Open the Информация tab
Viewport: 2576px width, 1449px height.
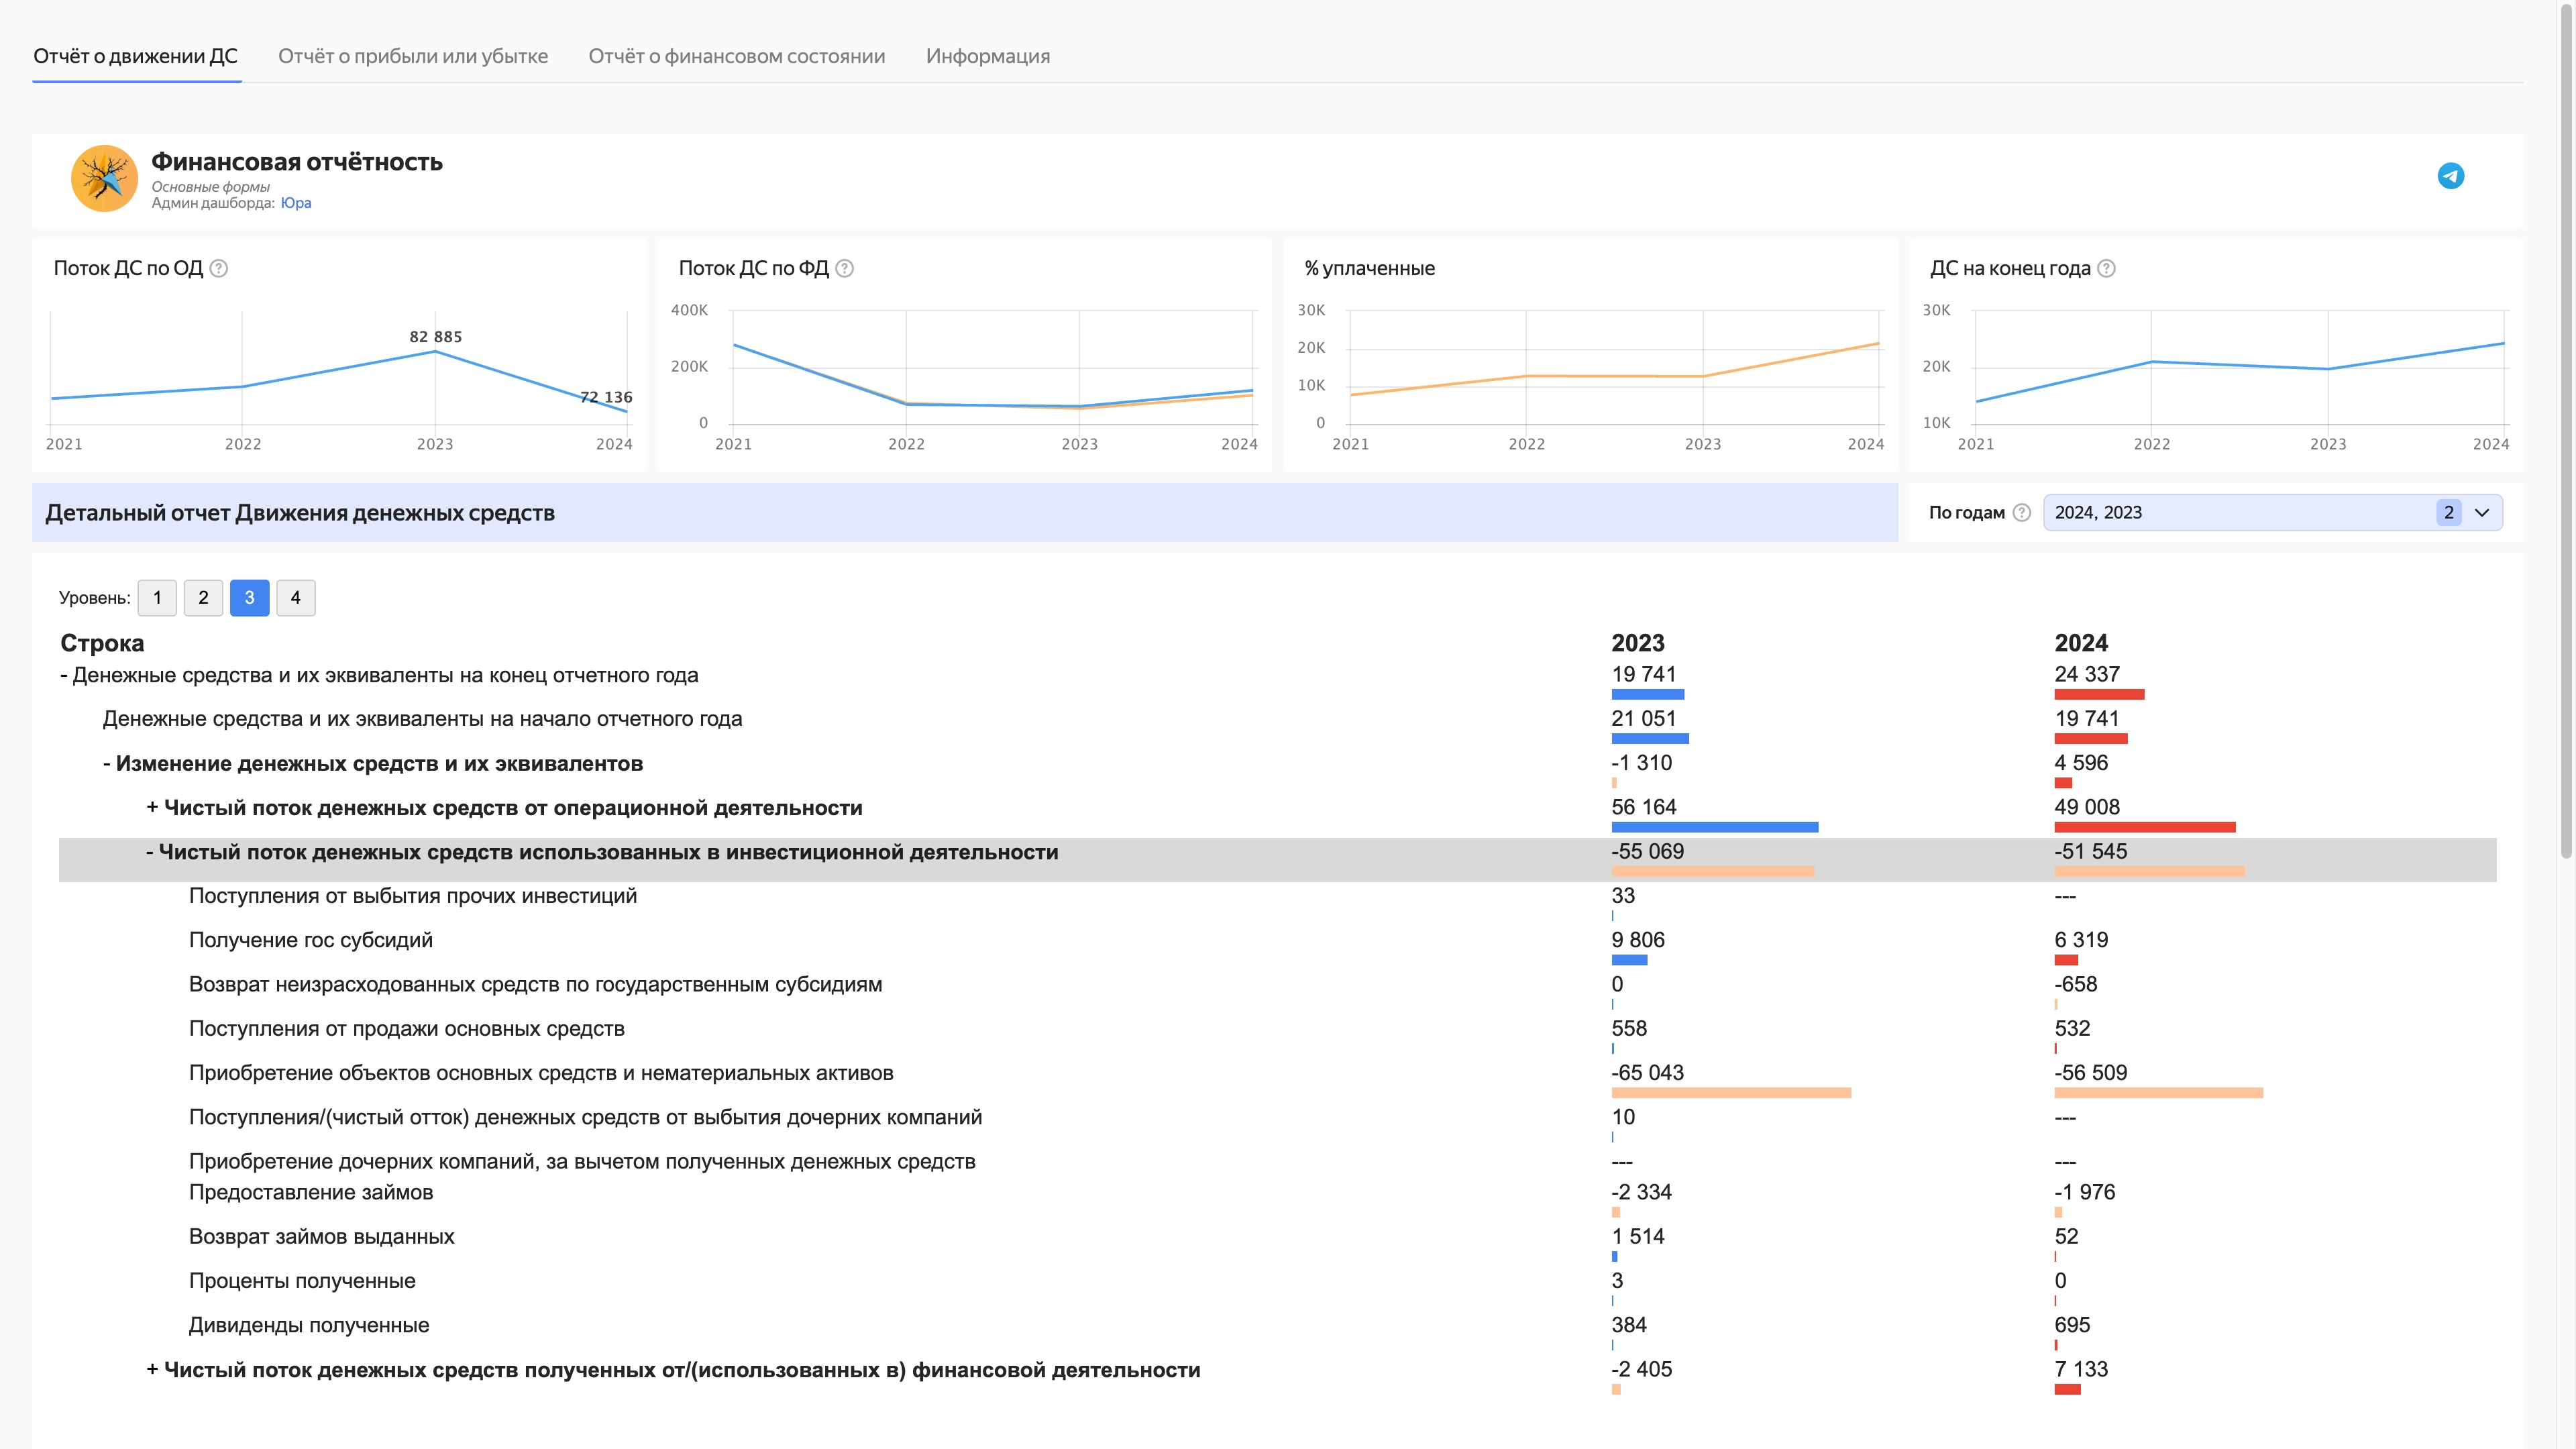987,56
